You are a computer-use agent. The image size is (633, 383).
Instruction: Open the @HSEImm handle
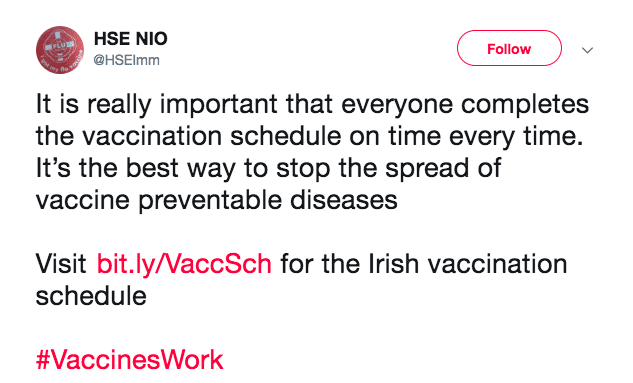pos(126,60)
